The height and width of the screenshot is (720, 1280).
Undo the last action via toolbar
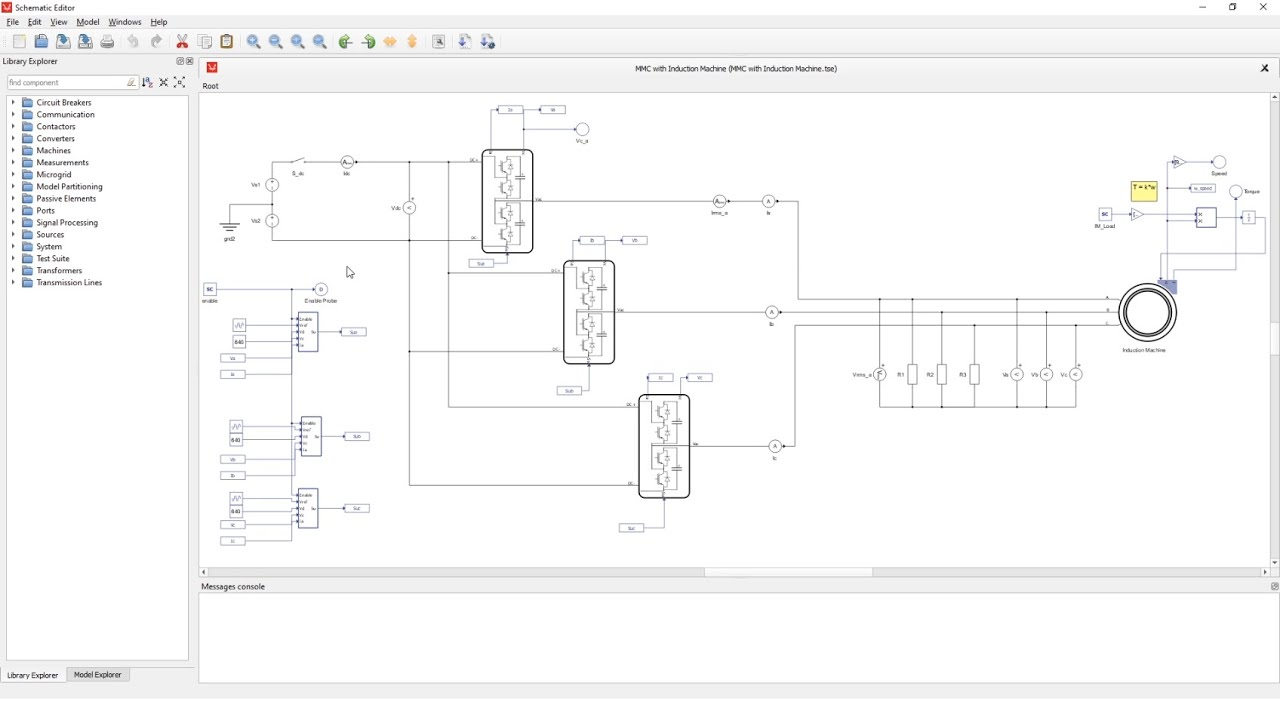click(133, 42)
